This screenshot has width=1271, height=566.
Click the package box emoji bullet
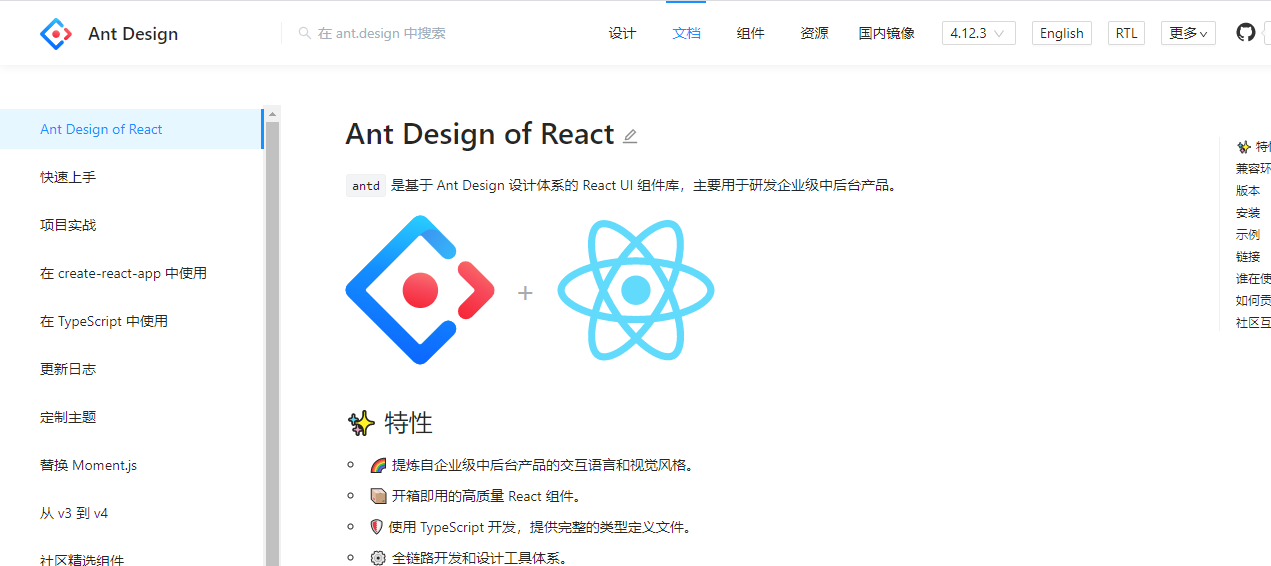point(378,496)
